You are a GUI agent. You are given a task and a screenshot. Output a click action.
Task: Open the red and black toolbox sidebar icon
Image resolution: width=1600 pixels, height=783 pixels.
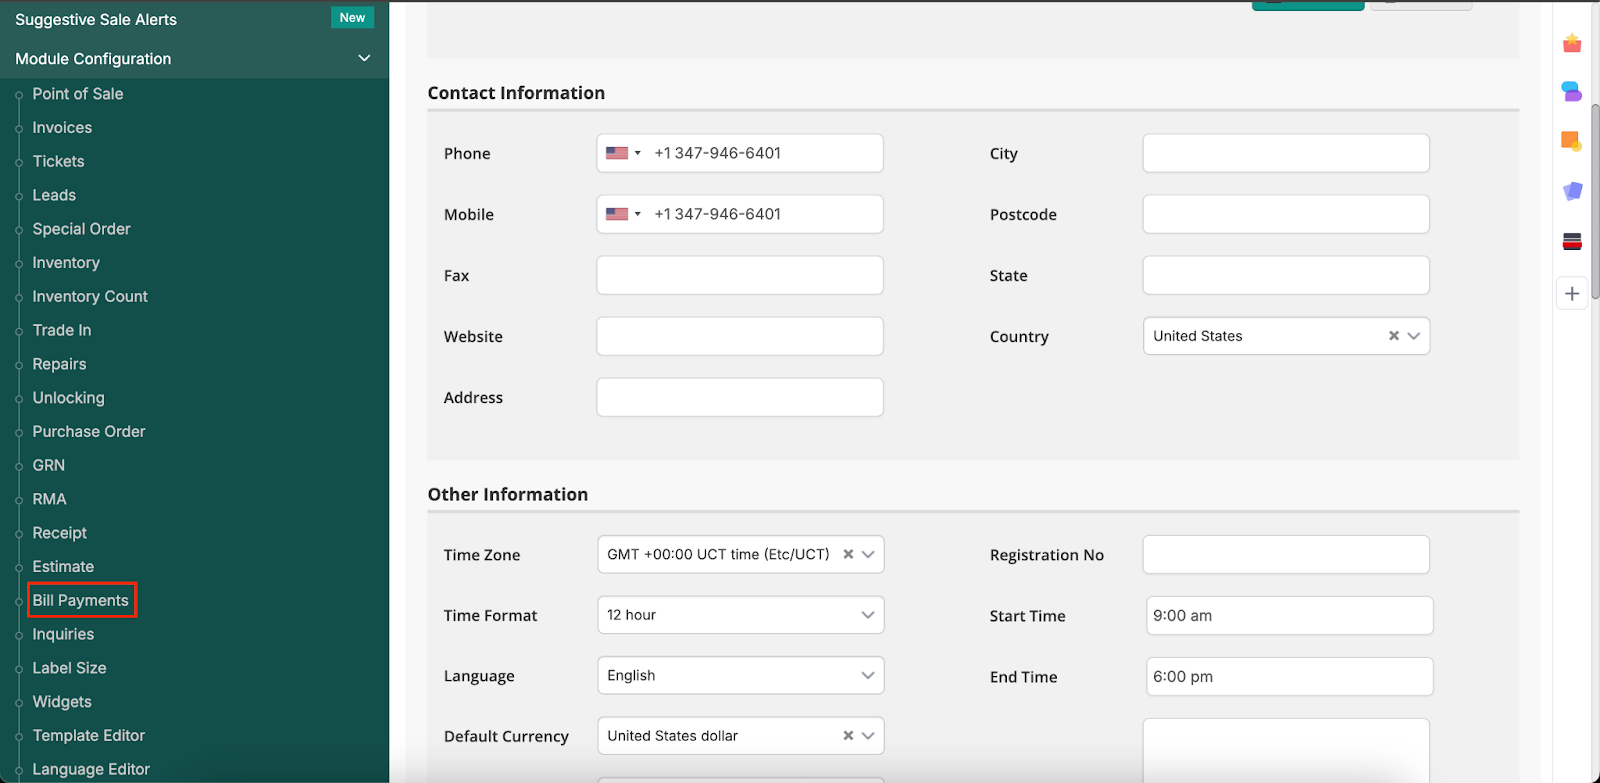[1572, 241]
